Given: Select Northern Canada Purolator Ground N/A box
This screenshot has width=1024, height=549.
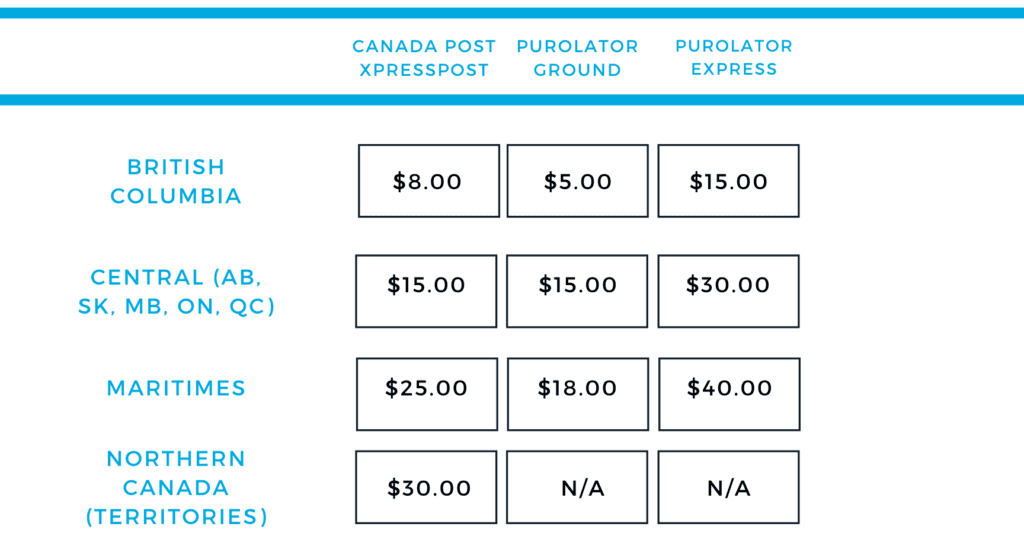Looking at the screenshot, I should [577, 487].
